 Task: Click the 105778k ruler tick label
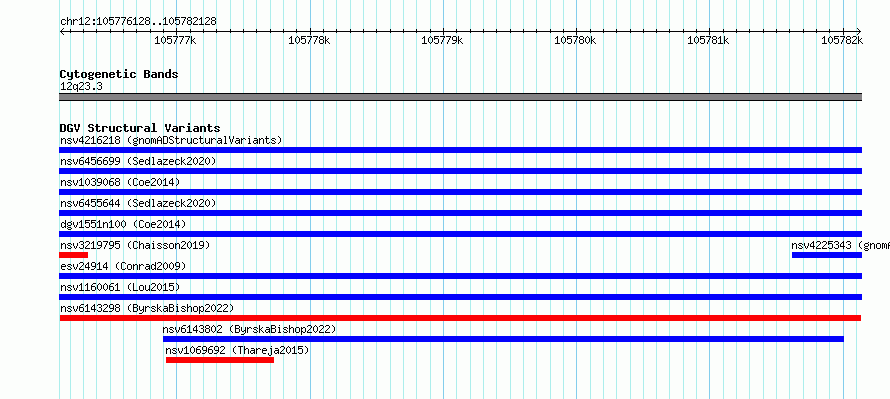tap(309, 40)
